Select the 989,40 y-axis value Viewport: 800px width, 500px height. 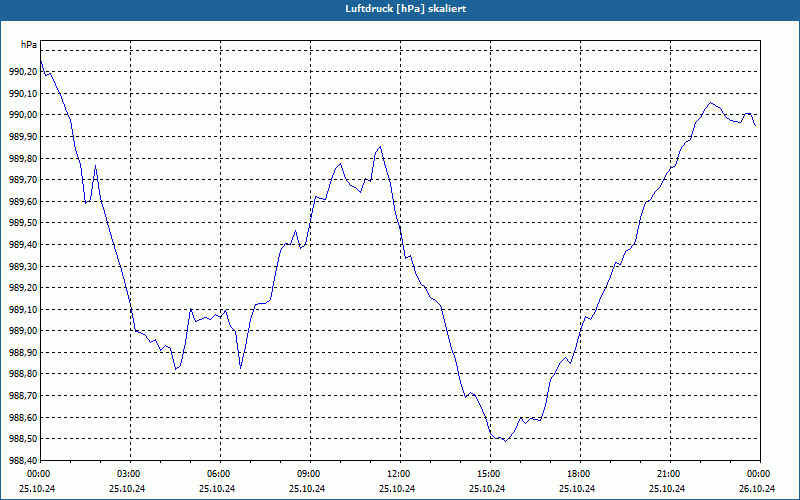(23, 244)
